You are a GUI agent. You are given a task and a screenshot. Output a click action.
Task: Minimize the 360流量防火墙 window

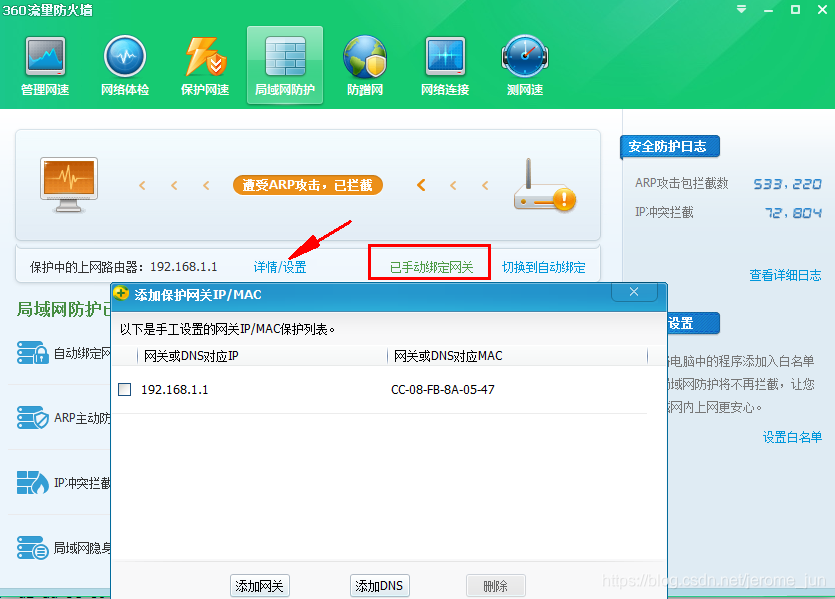pos(768,10)
